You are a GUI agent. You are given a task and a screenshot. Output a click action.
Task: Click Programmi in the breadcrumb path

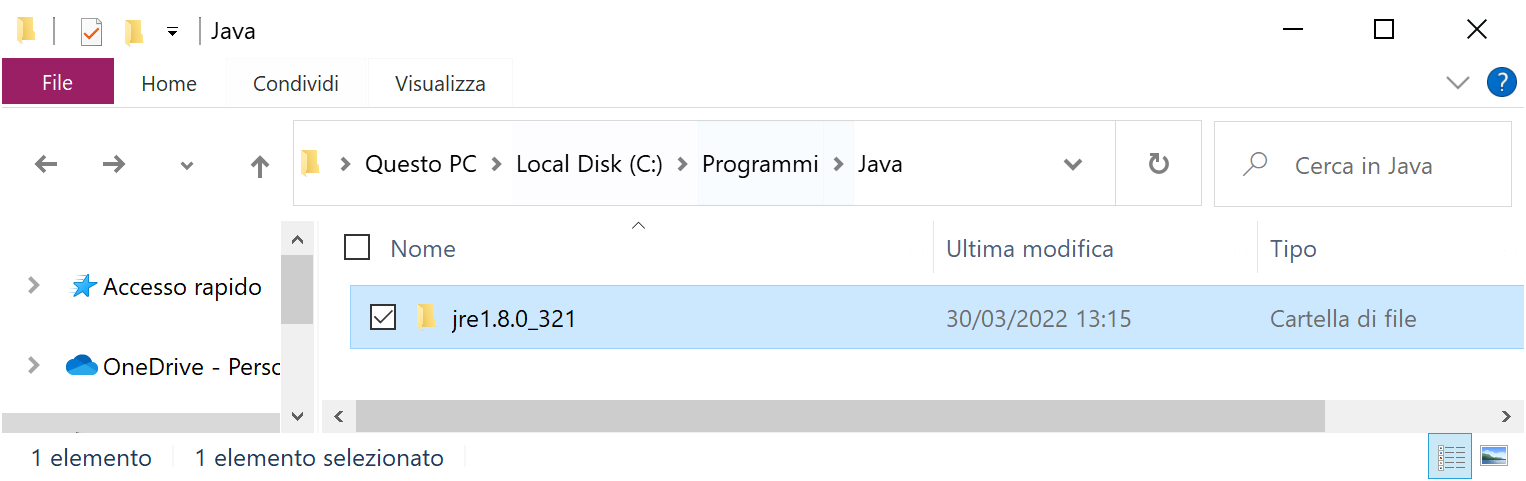click(760, 164)
